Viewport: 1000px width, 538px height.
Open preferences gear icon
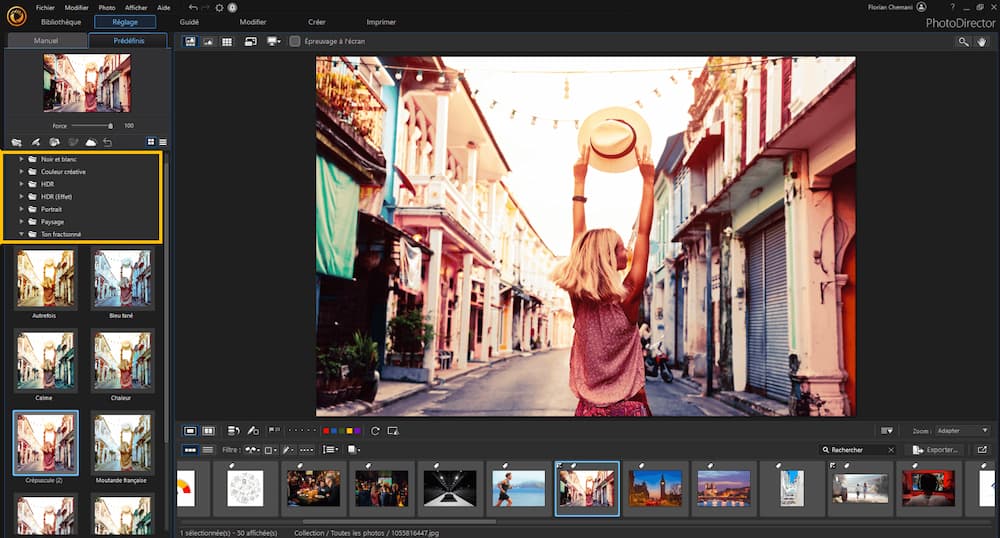point(219,8)
